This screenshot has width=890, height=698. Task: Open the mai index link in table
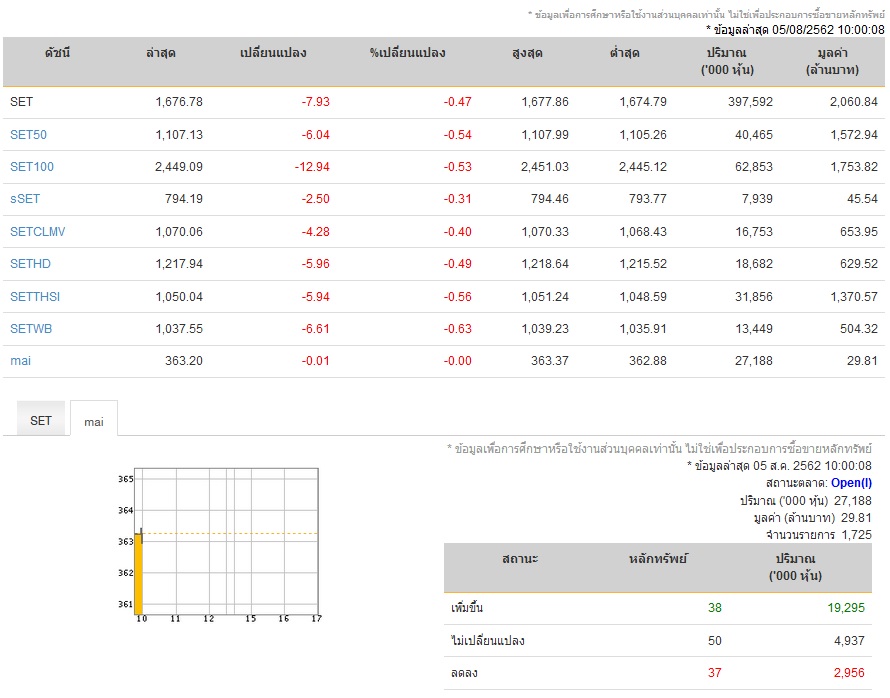pyautogui.click(x=20, y=361)
